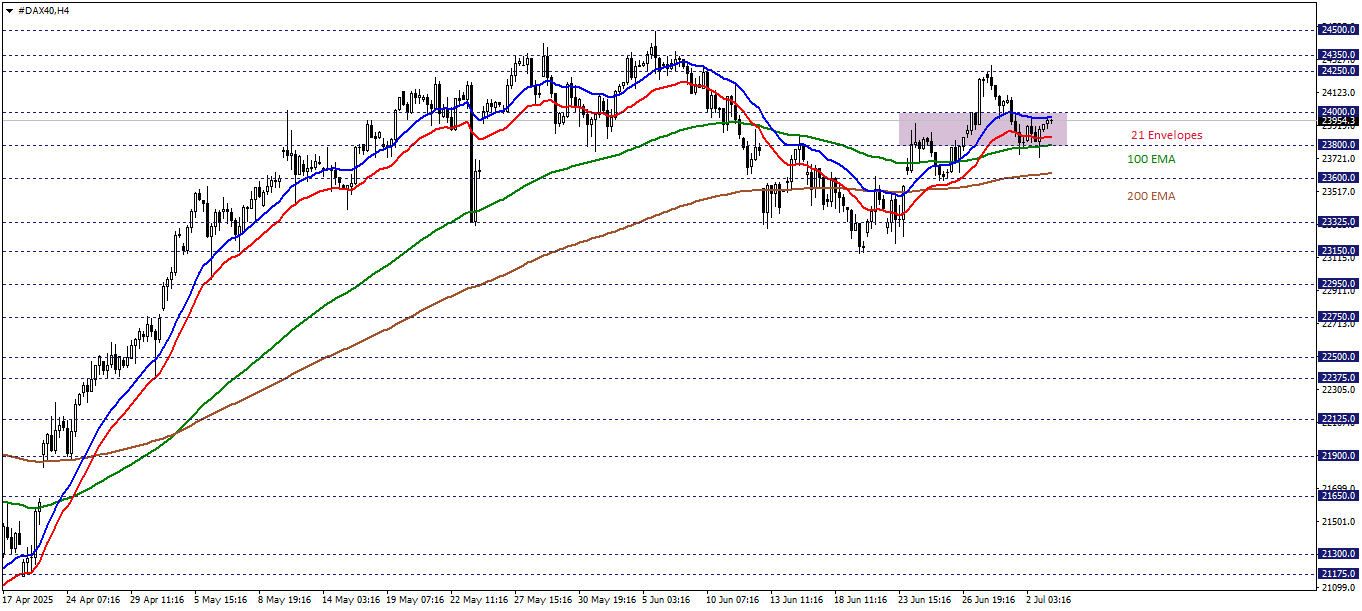The image size is (1362, 611).
Task: Click the 2 Jul 03:16 time label
Action: pyautogui.click(x=1049, y=600)
